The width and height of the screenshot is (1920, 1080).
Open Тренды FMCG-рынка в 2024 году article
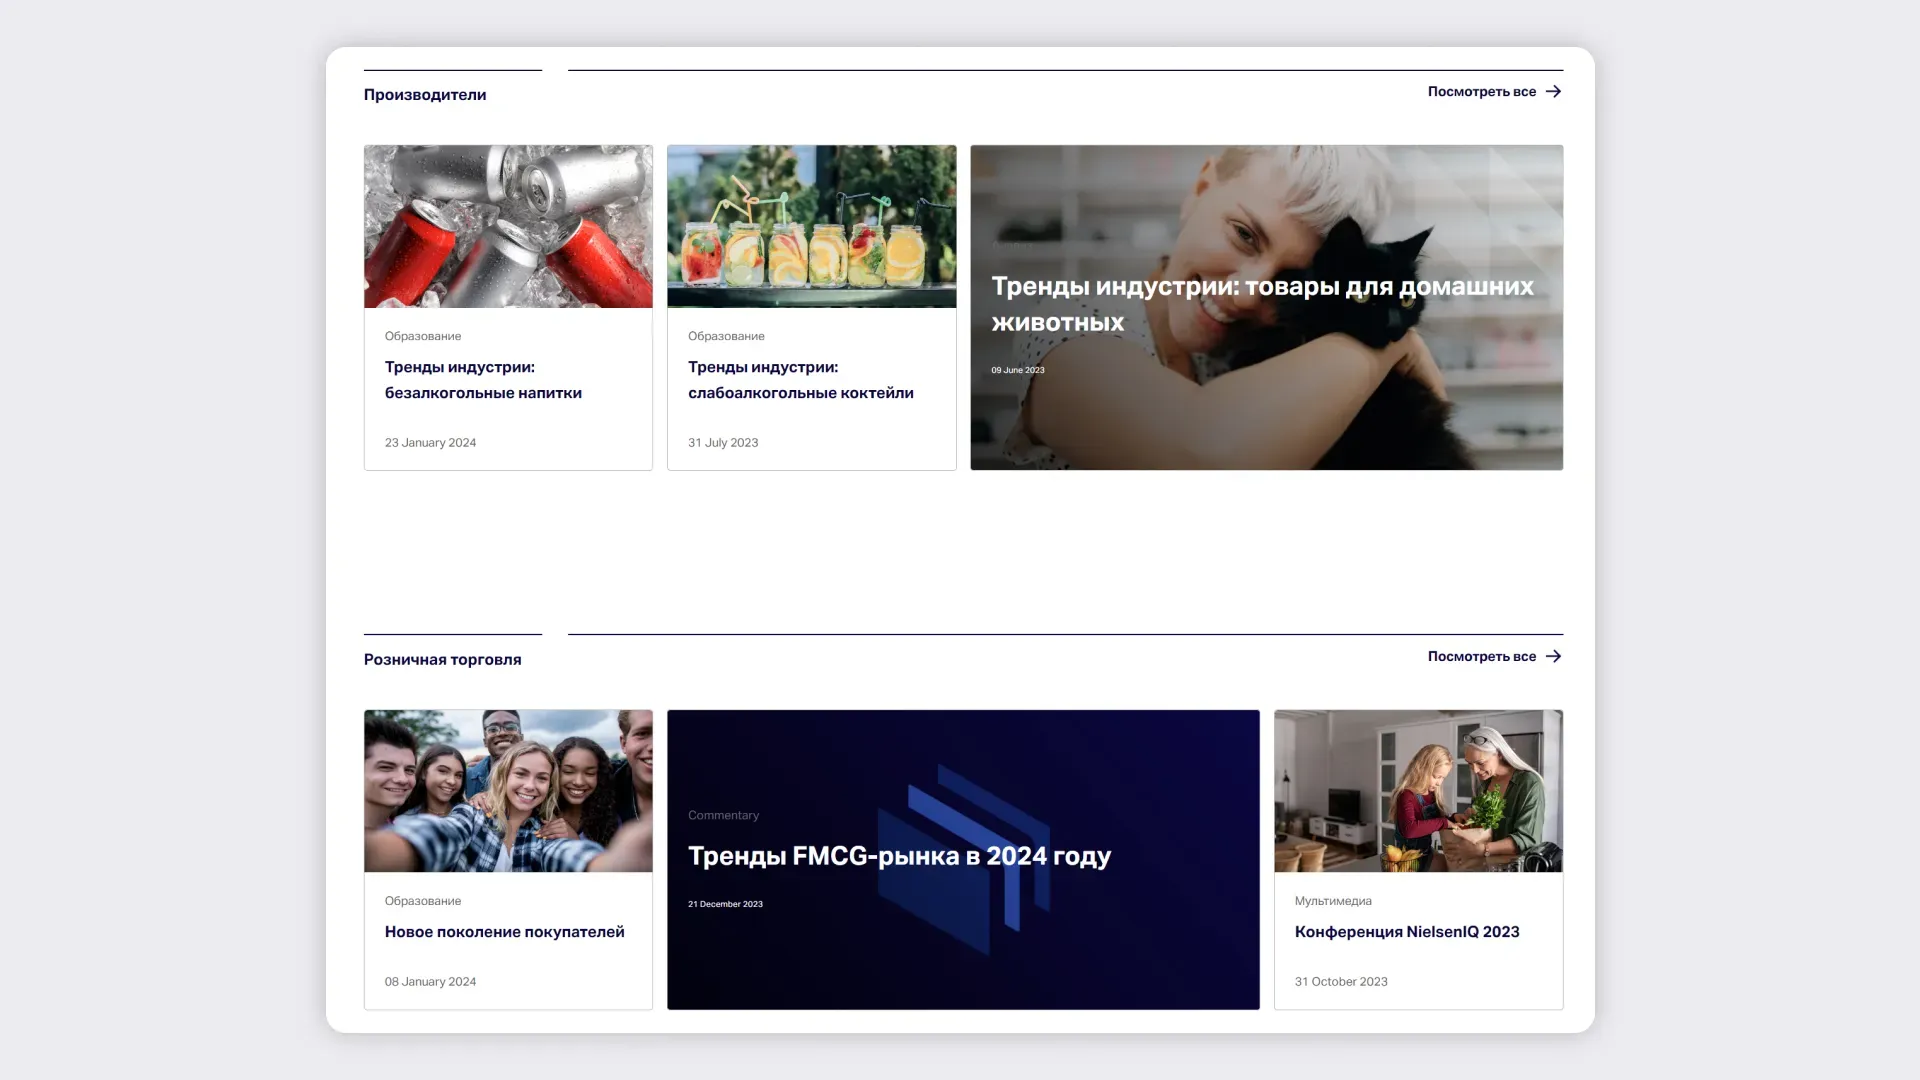click(899, 856)
